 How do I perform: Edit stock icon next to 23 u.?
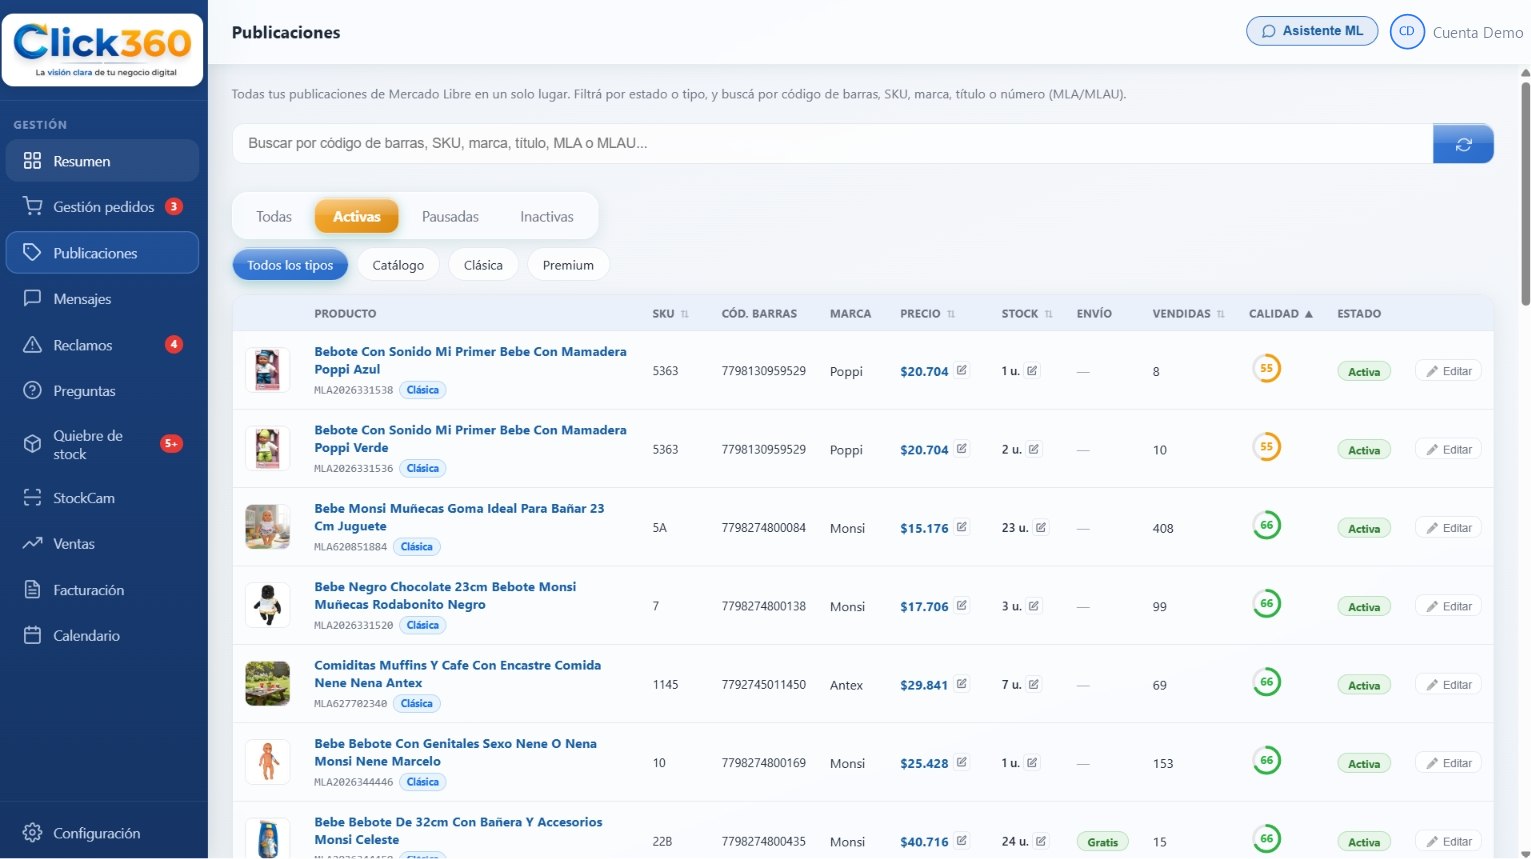pyautogui.click(x=1041, y=528)
